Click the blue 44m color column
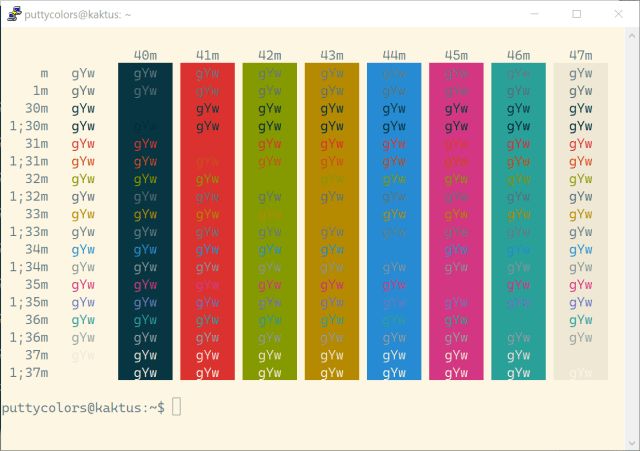The width and height of the screenshot is (640, 451). pyautogui.click(x=394, y=221)
